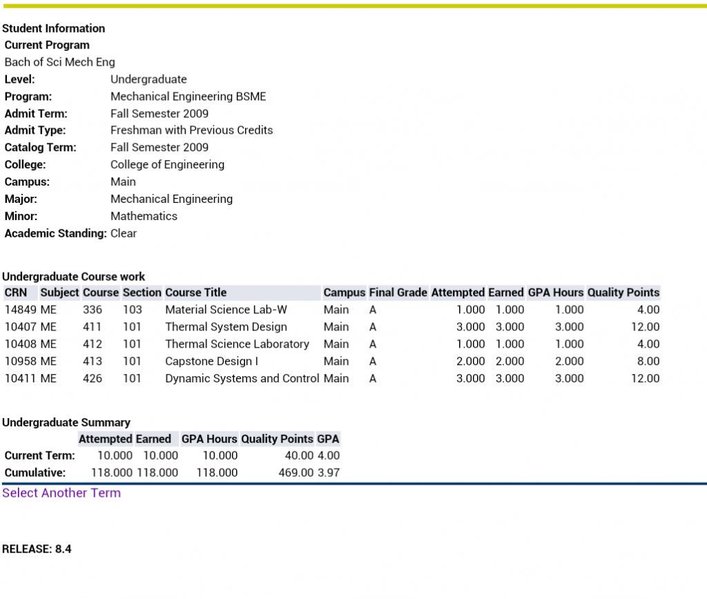Click the Quality Points header in coursework table
Image resolution: width=707 pixels, height=599 pixels.
623,292
